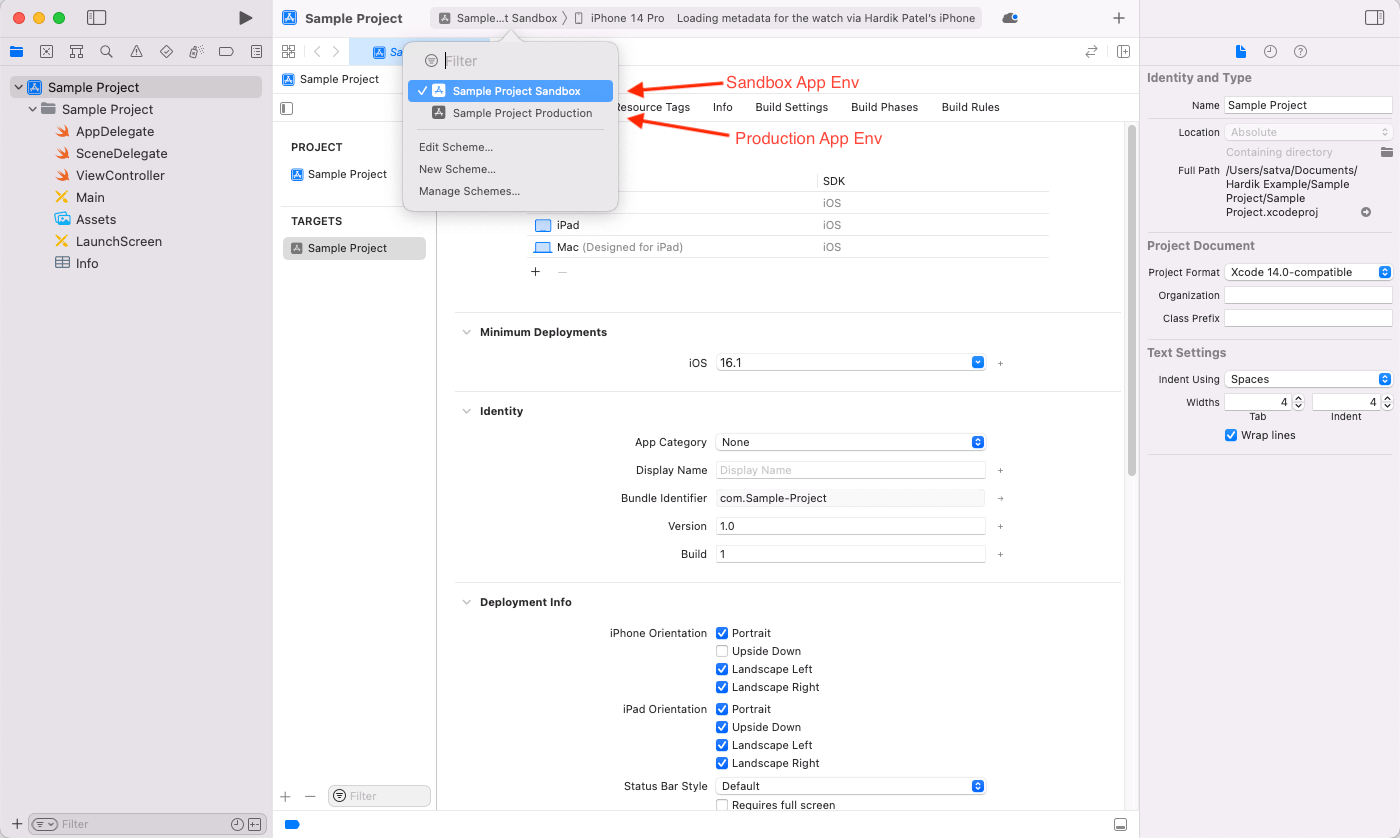Choose Edit Scheme… from the menu

point(456,147)
